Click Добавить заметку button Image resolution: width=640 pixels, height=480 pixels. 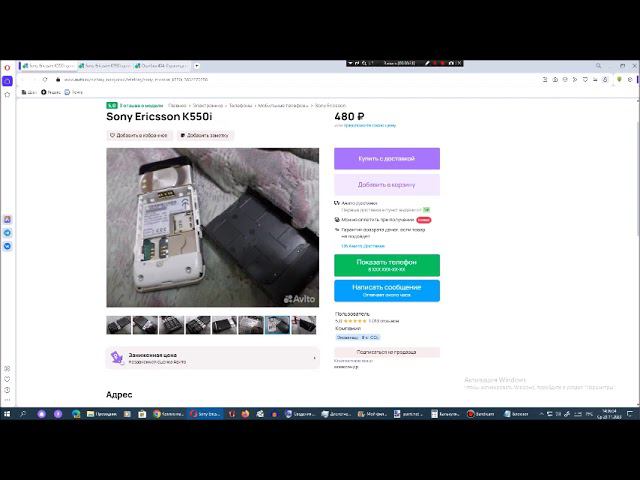pos(205,135)
